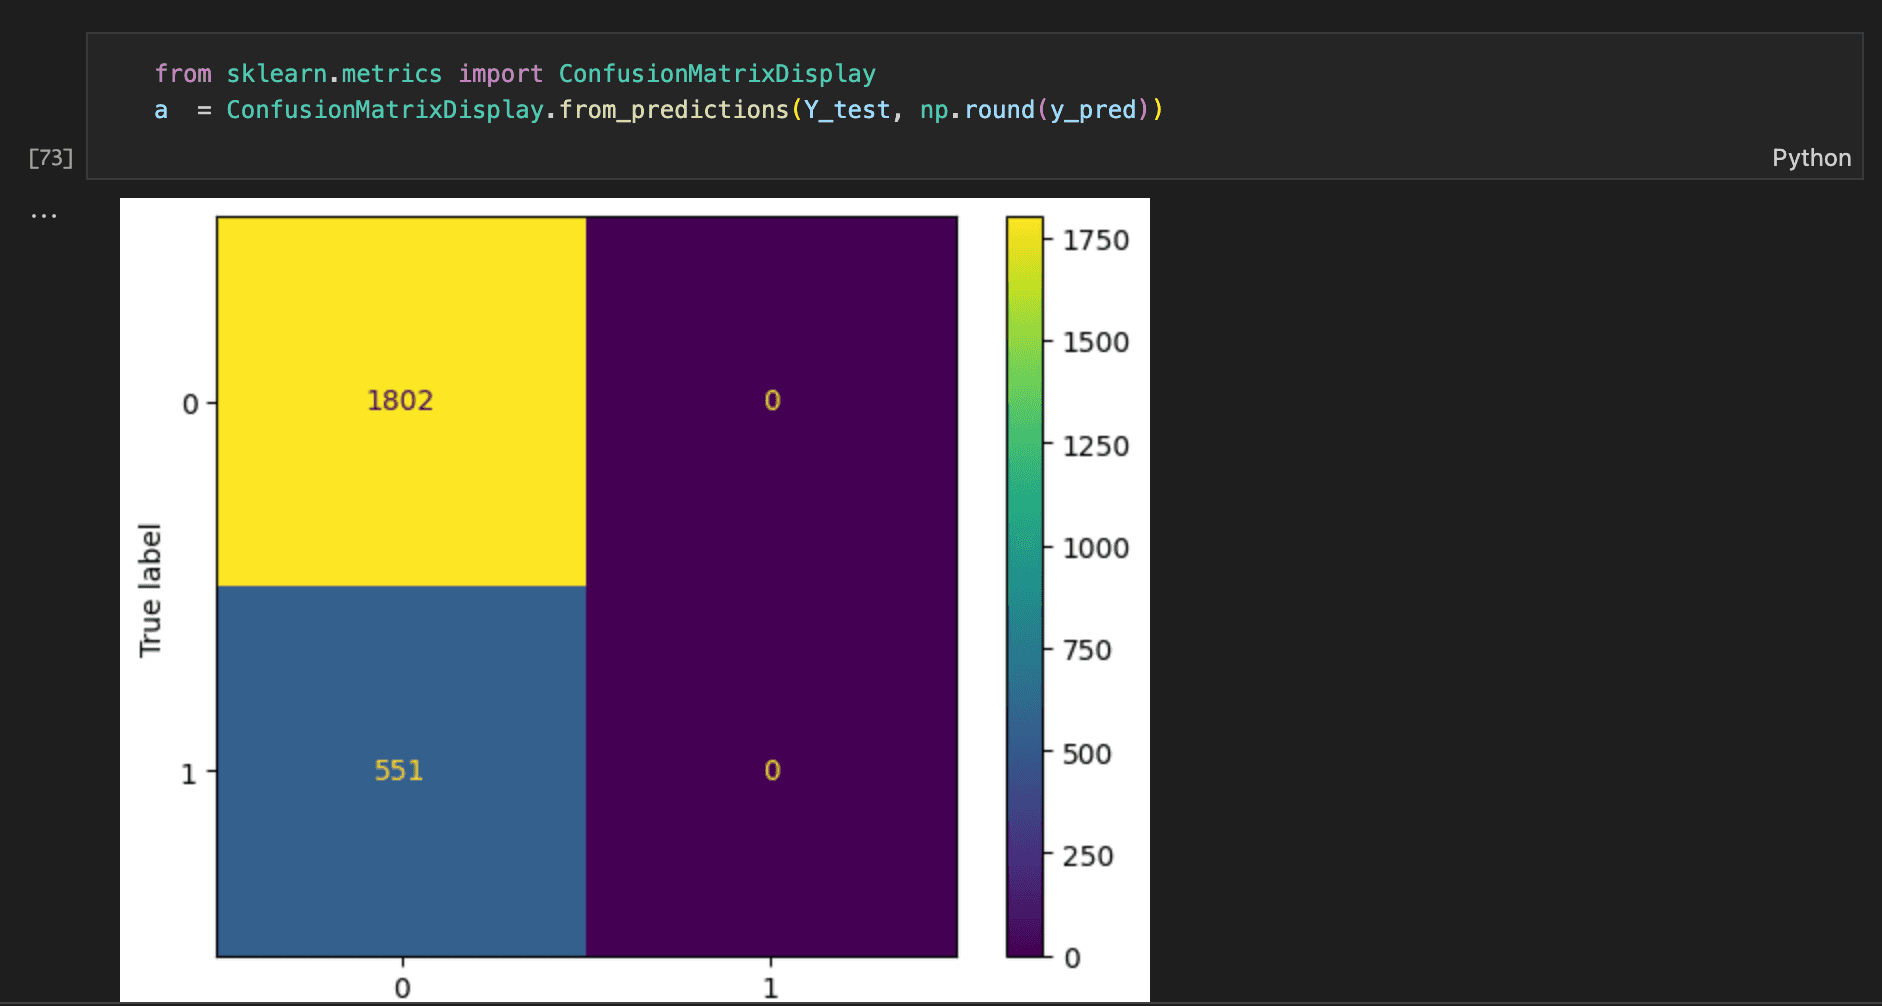This screenshot has height=1006, width=1882.
Task: Click y-axis tick label 0
Action: pos(190,404)
